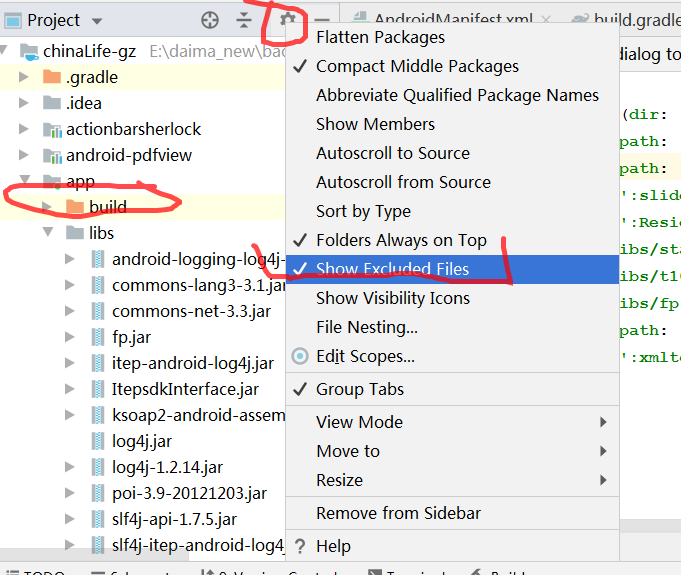Enable Autoscroll from Source
Screen dimensions: 681x575
pyautogui.click(x=452, y=182)
